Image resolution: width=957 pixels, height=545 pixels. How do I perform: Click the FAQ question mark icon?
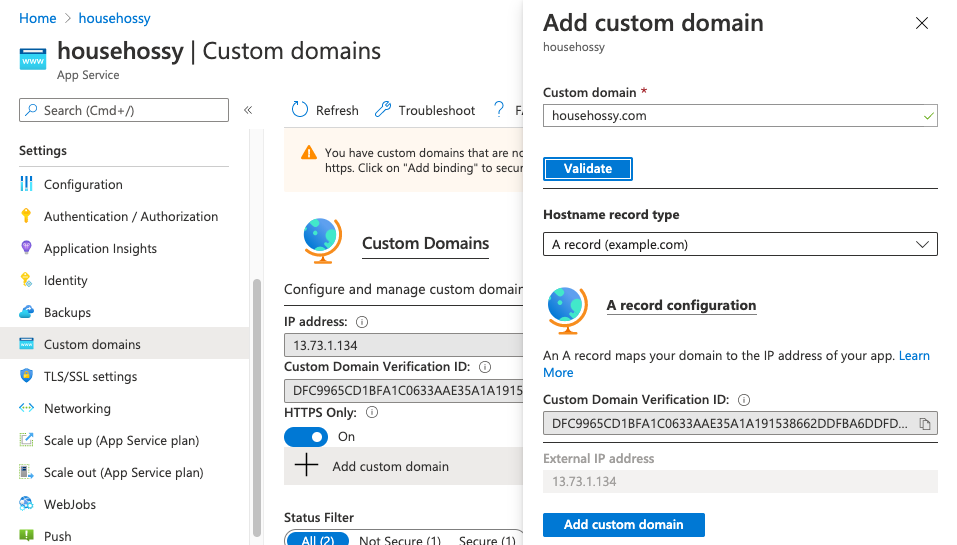tap(499, 109)
